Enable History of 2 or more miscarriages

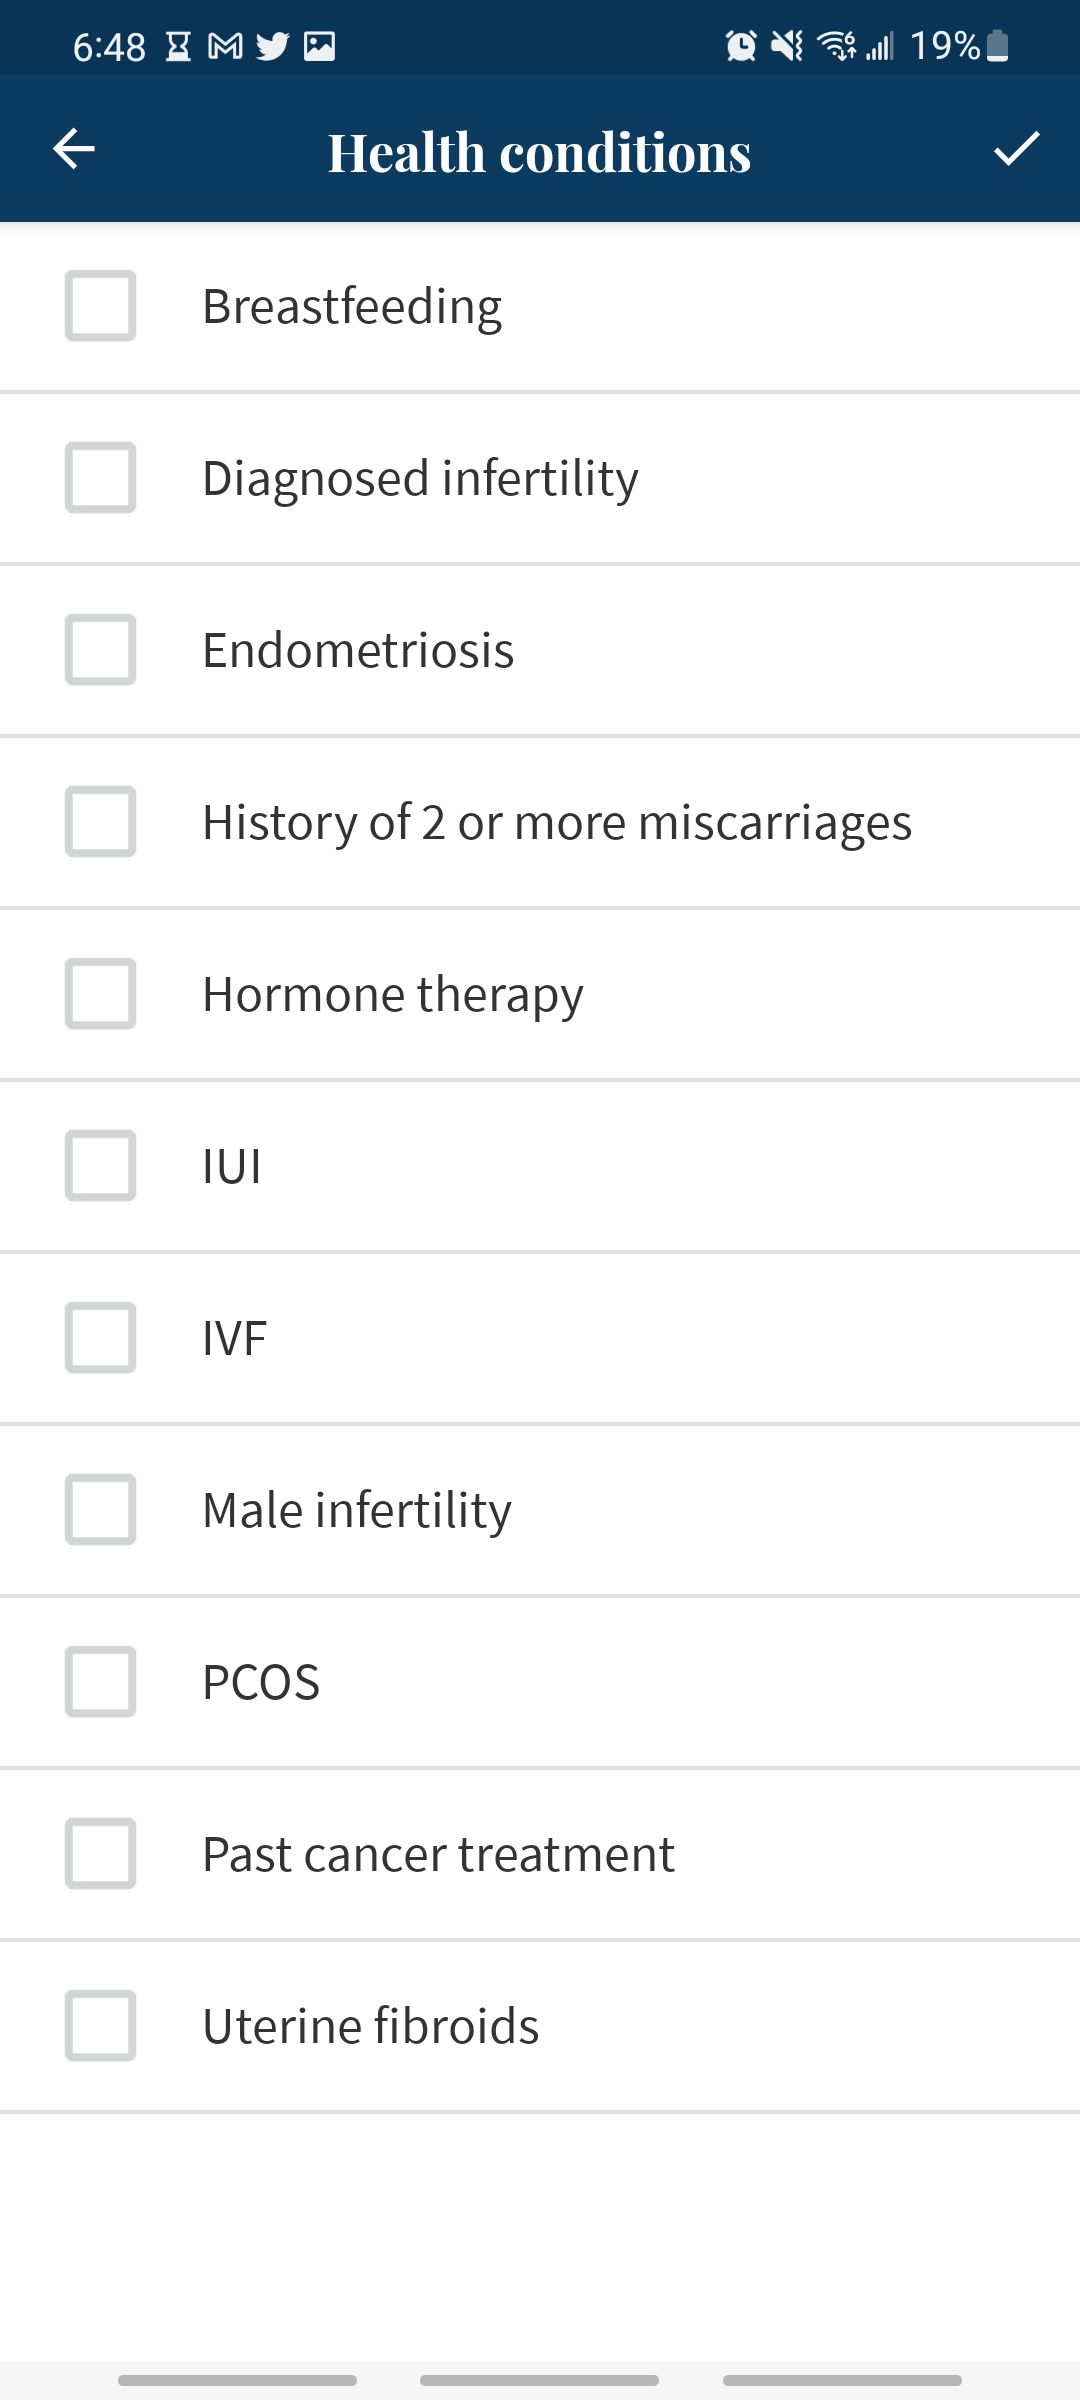pos(100,822)
